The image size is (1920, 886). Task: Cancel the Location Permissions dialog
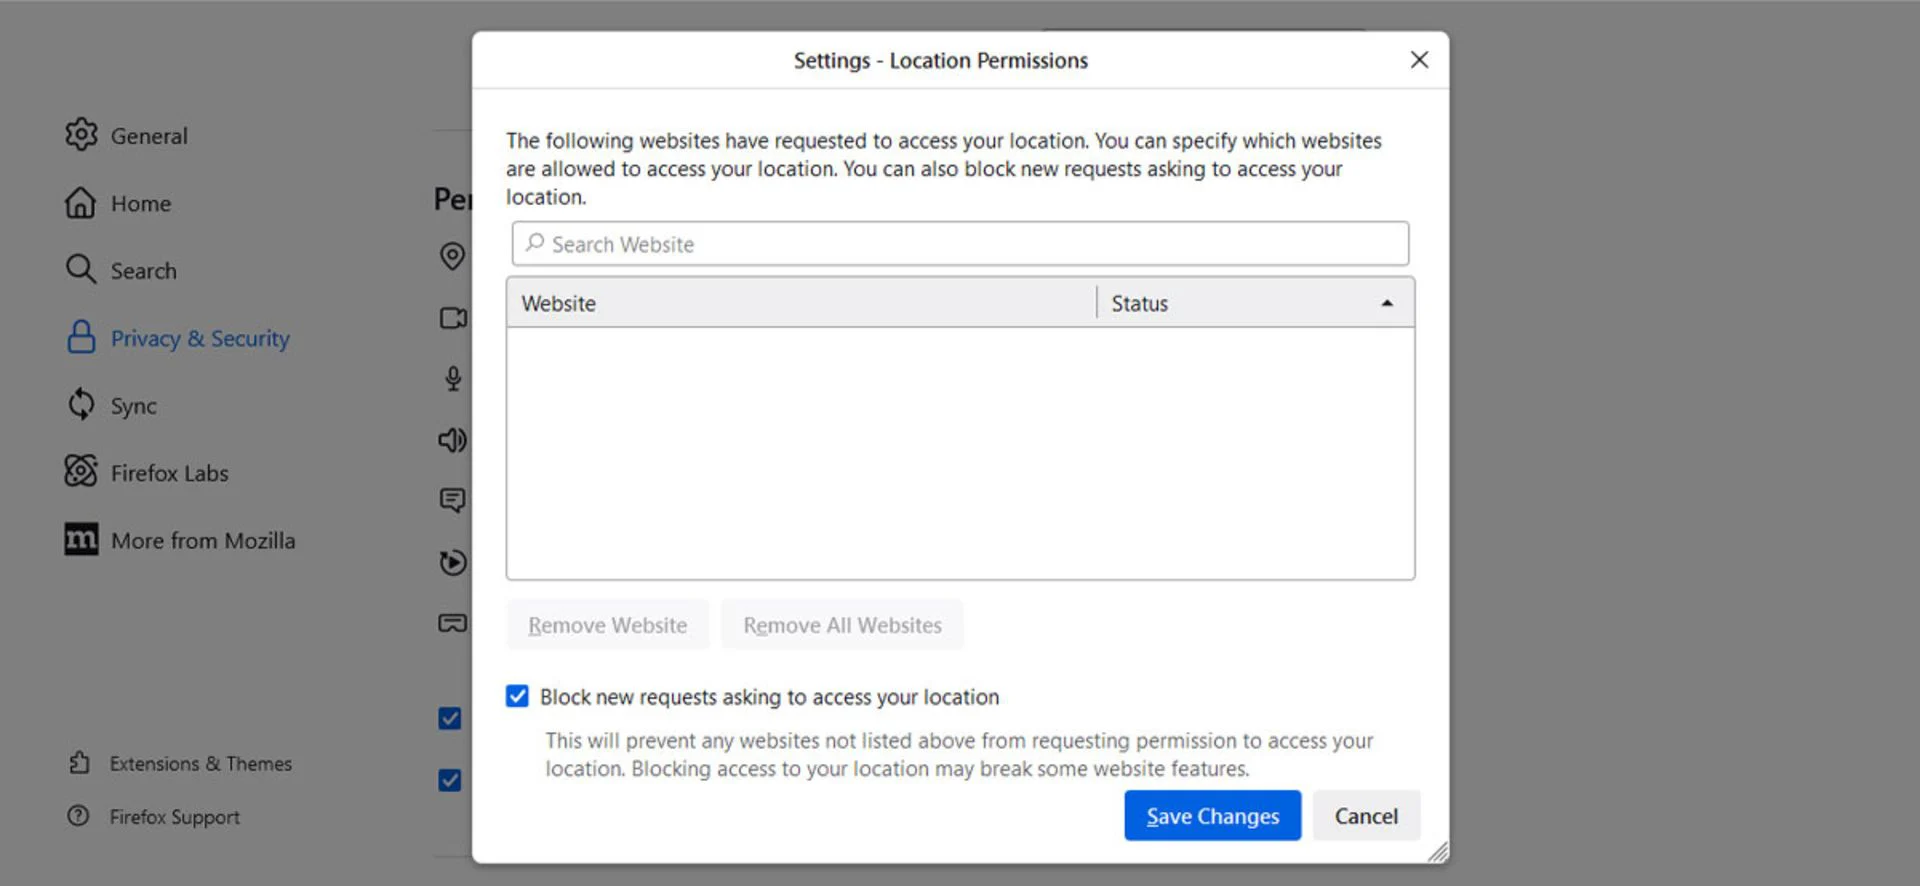(1365, 816)
